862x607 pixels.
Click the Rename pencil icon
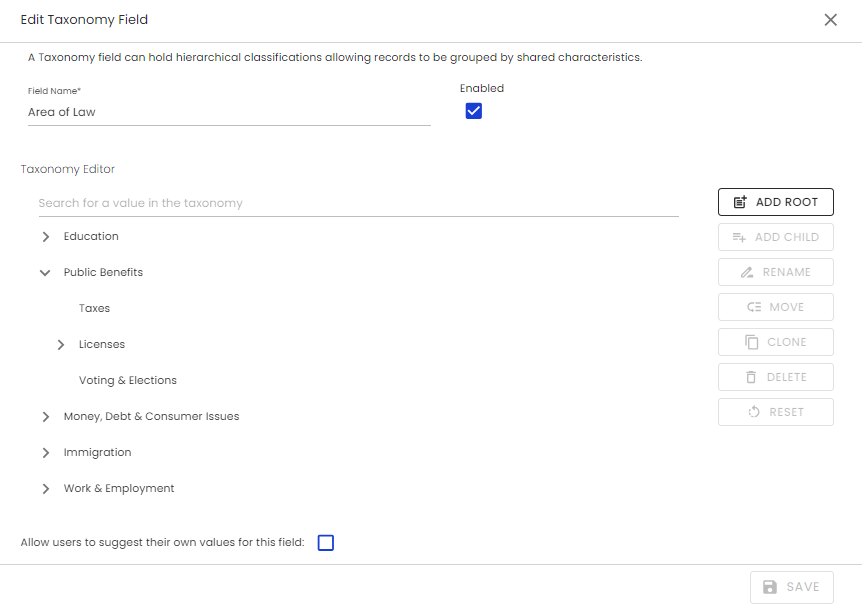coord(747,272)
